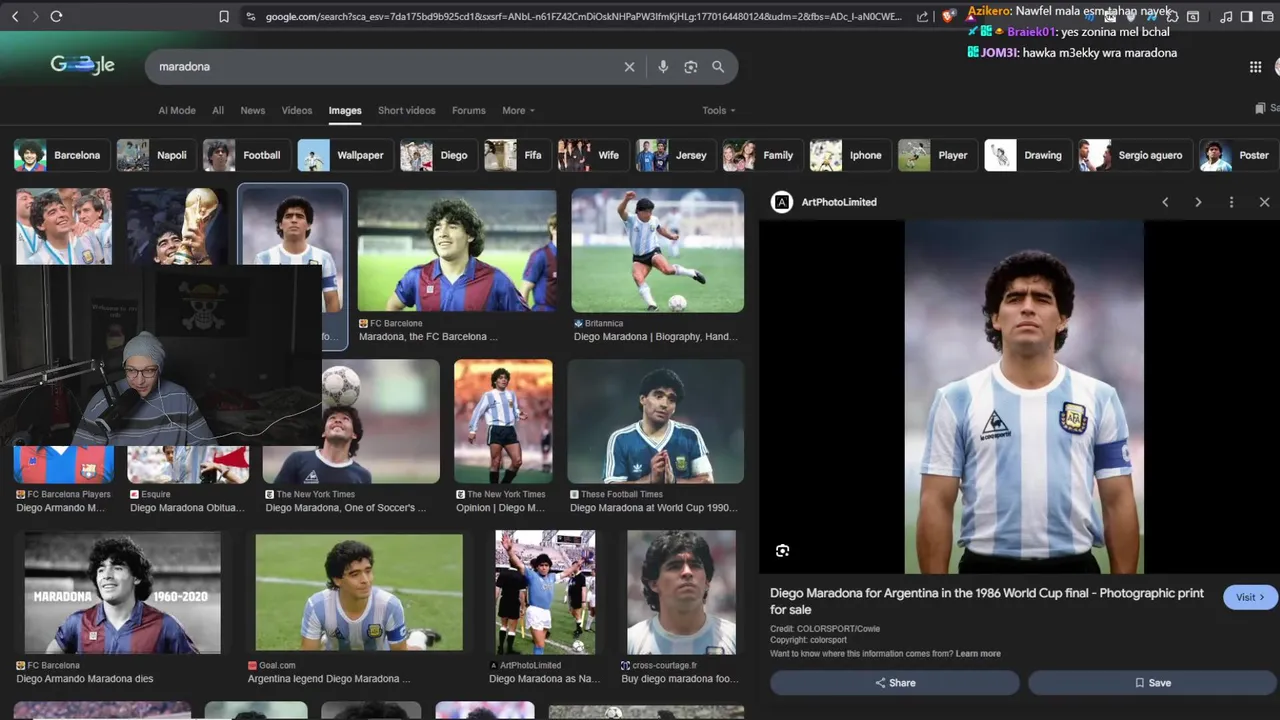Click the site info icon in address bar
This screenshot has width=1280, height=720.
(x=250, y=16)
